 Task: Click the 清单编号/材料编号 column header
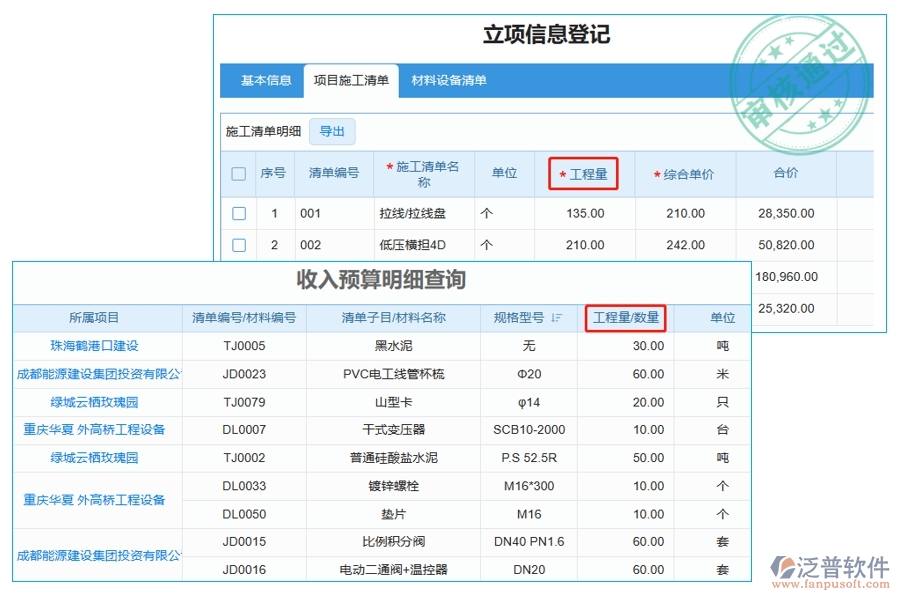click(242, 318)
